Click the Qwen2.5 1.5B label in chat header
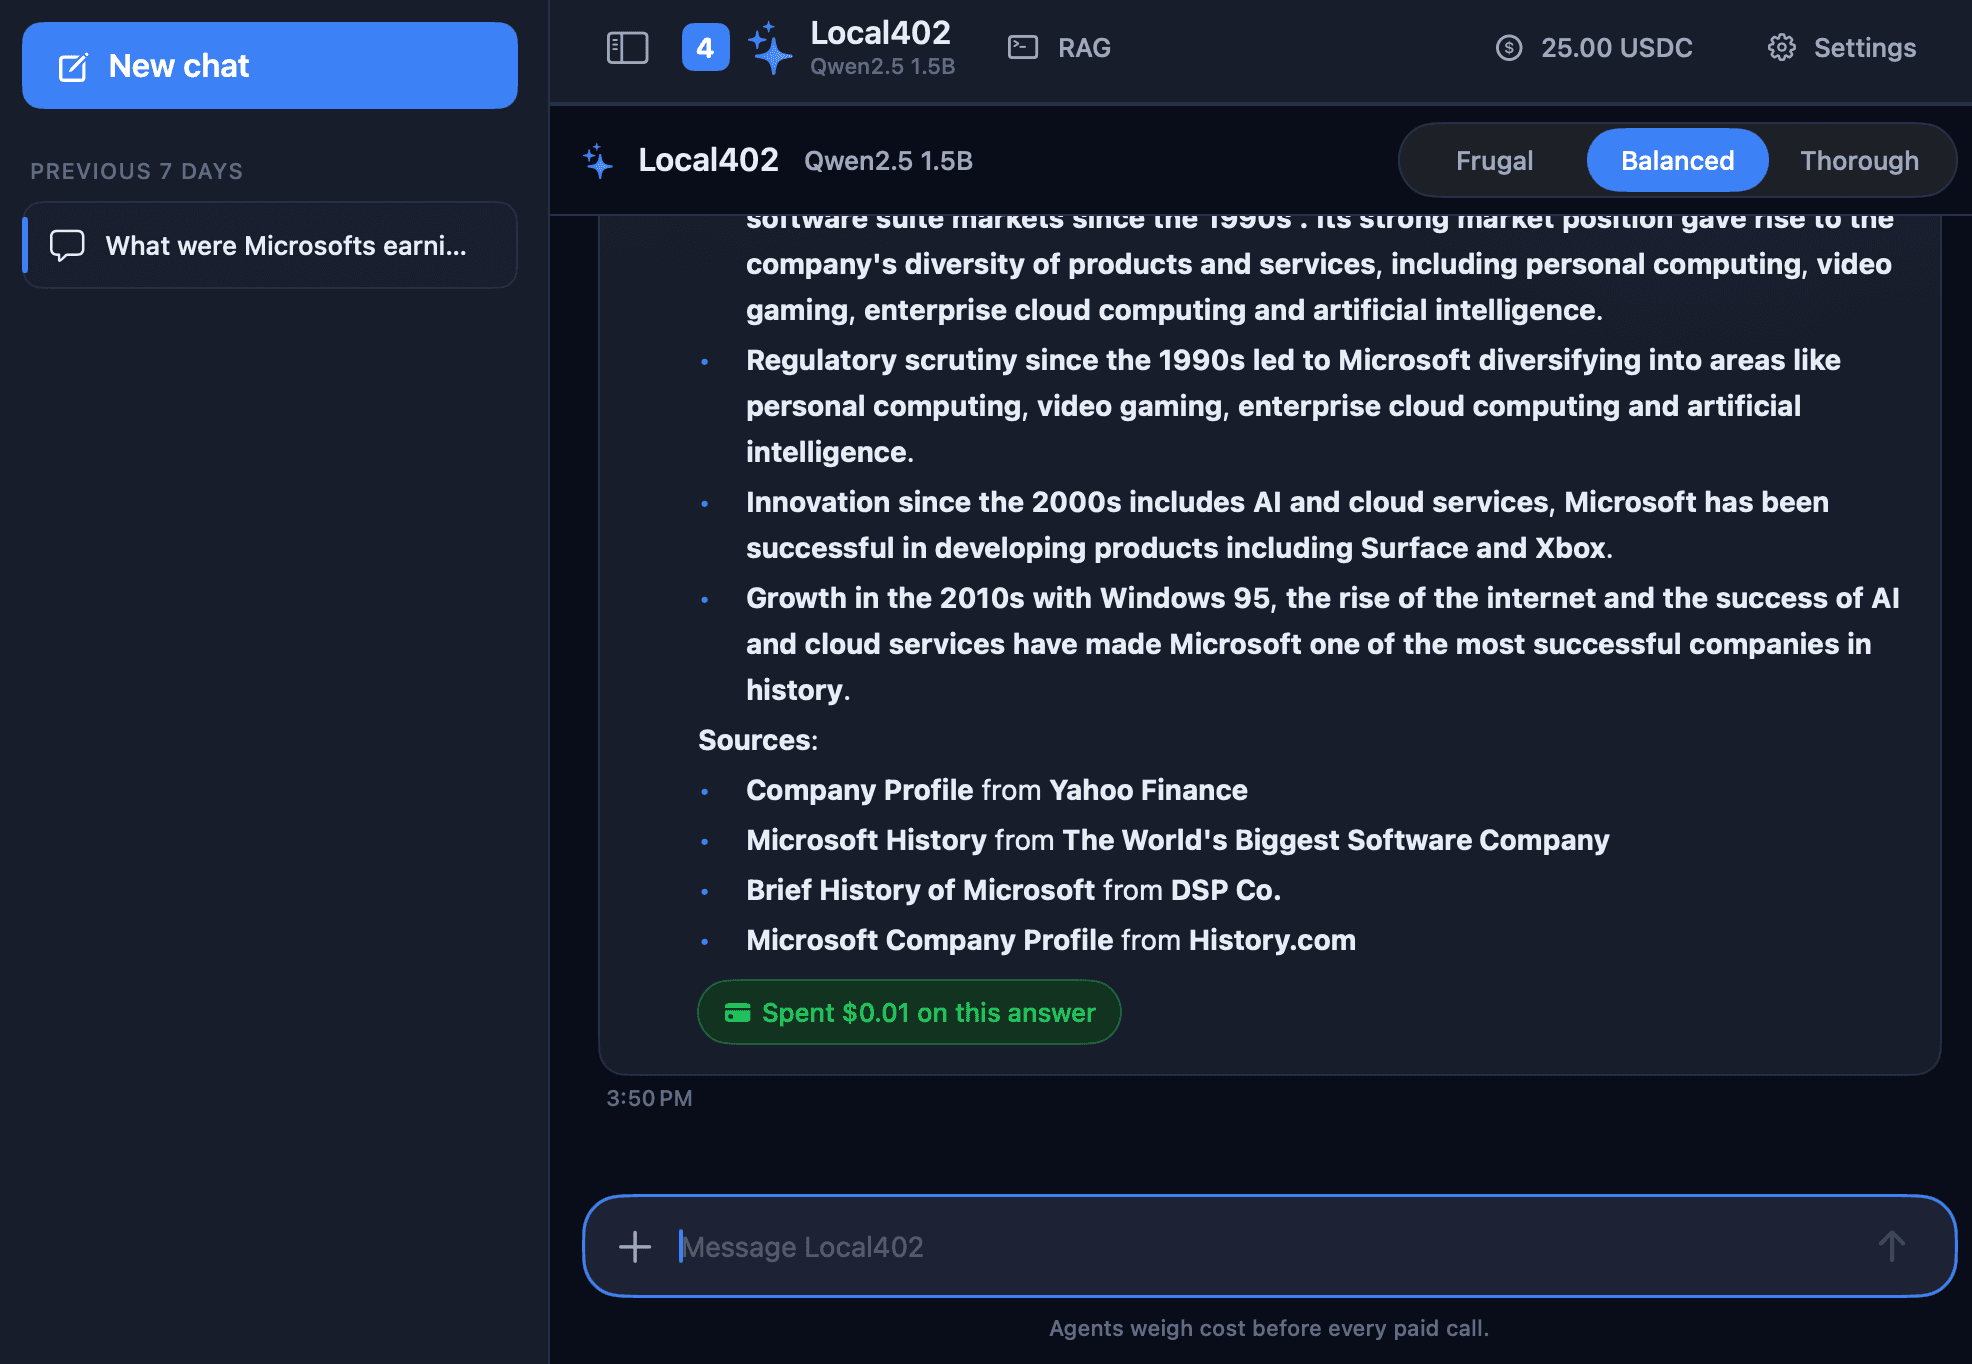Screen dimensions: 1972x1364 888,161
